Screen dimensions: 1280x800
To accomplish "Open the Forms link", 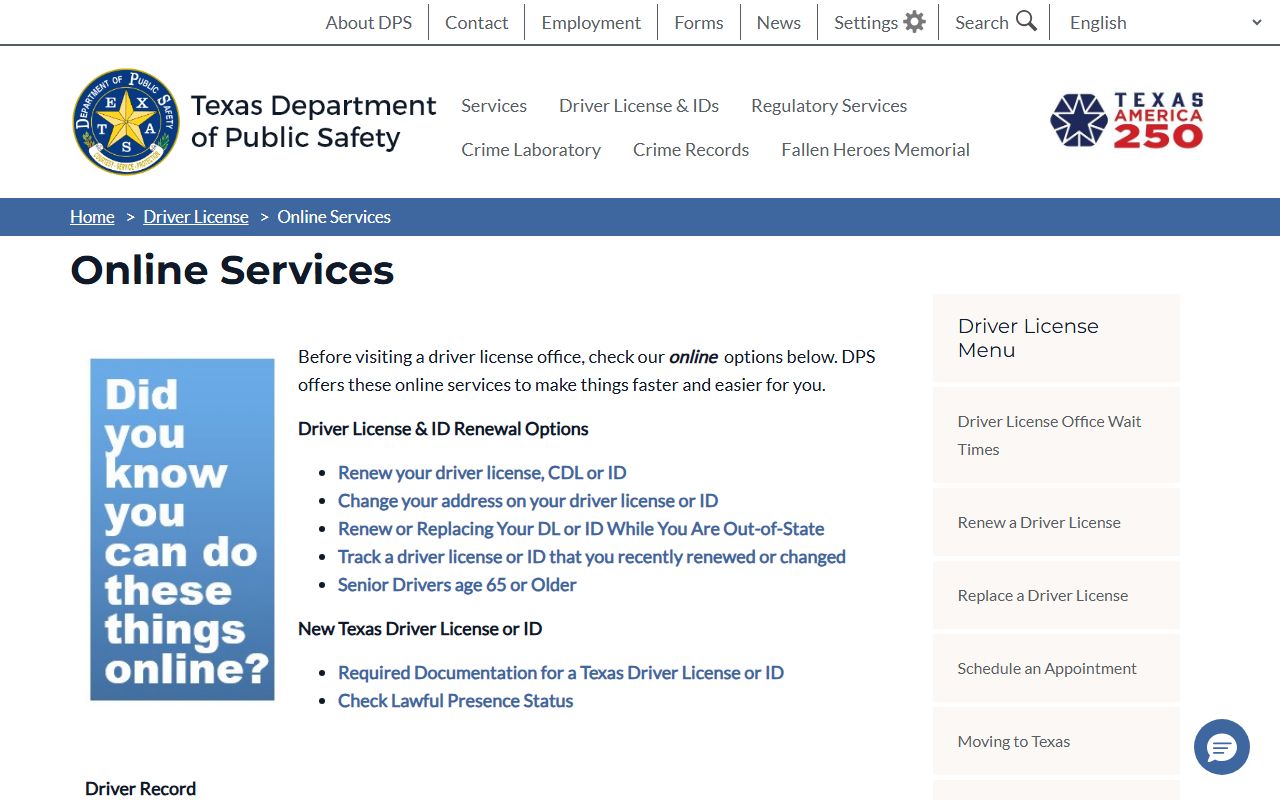I will click(x=699, y=22).
